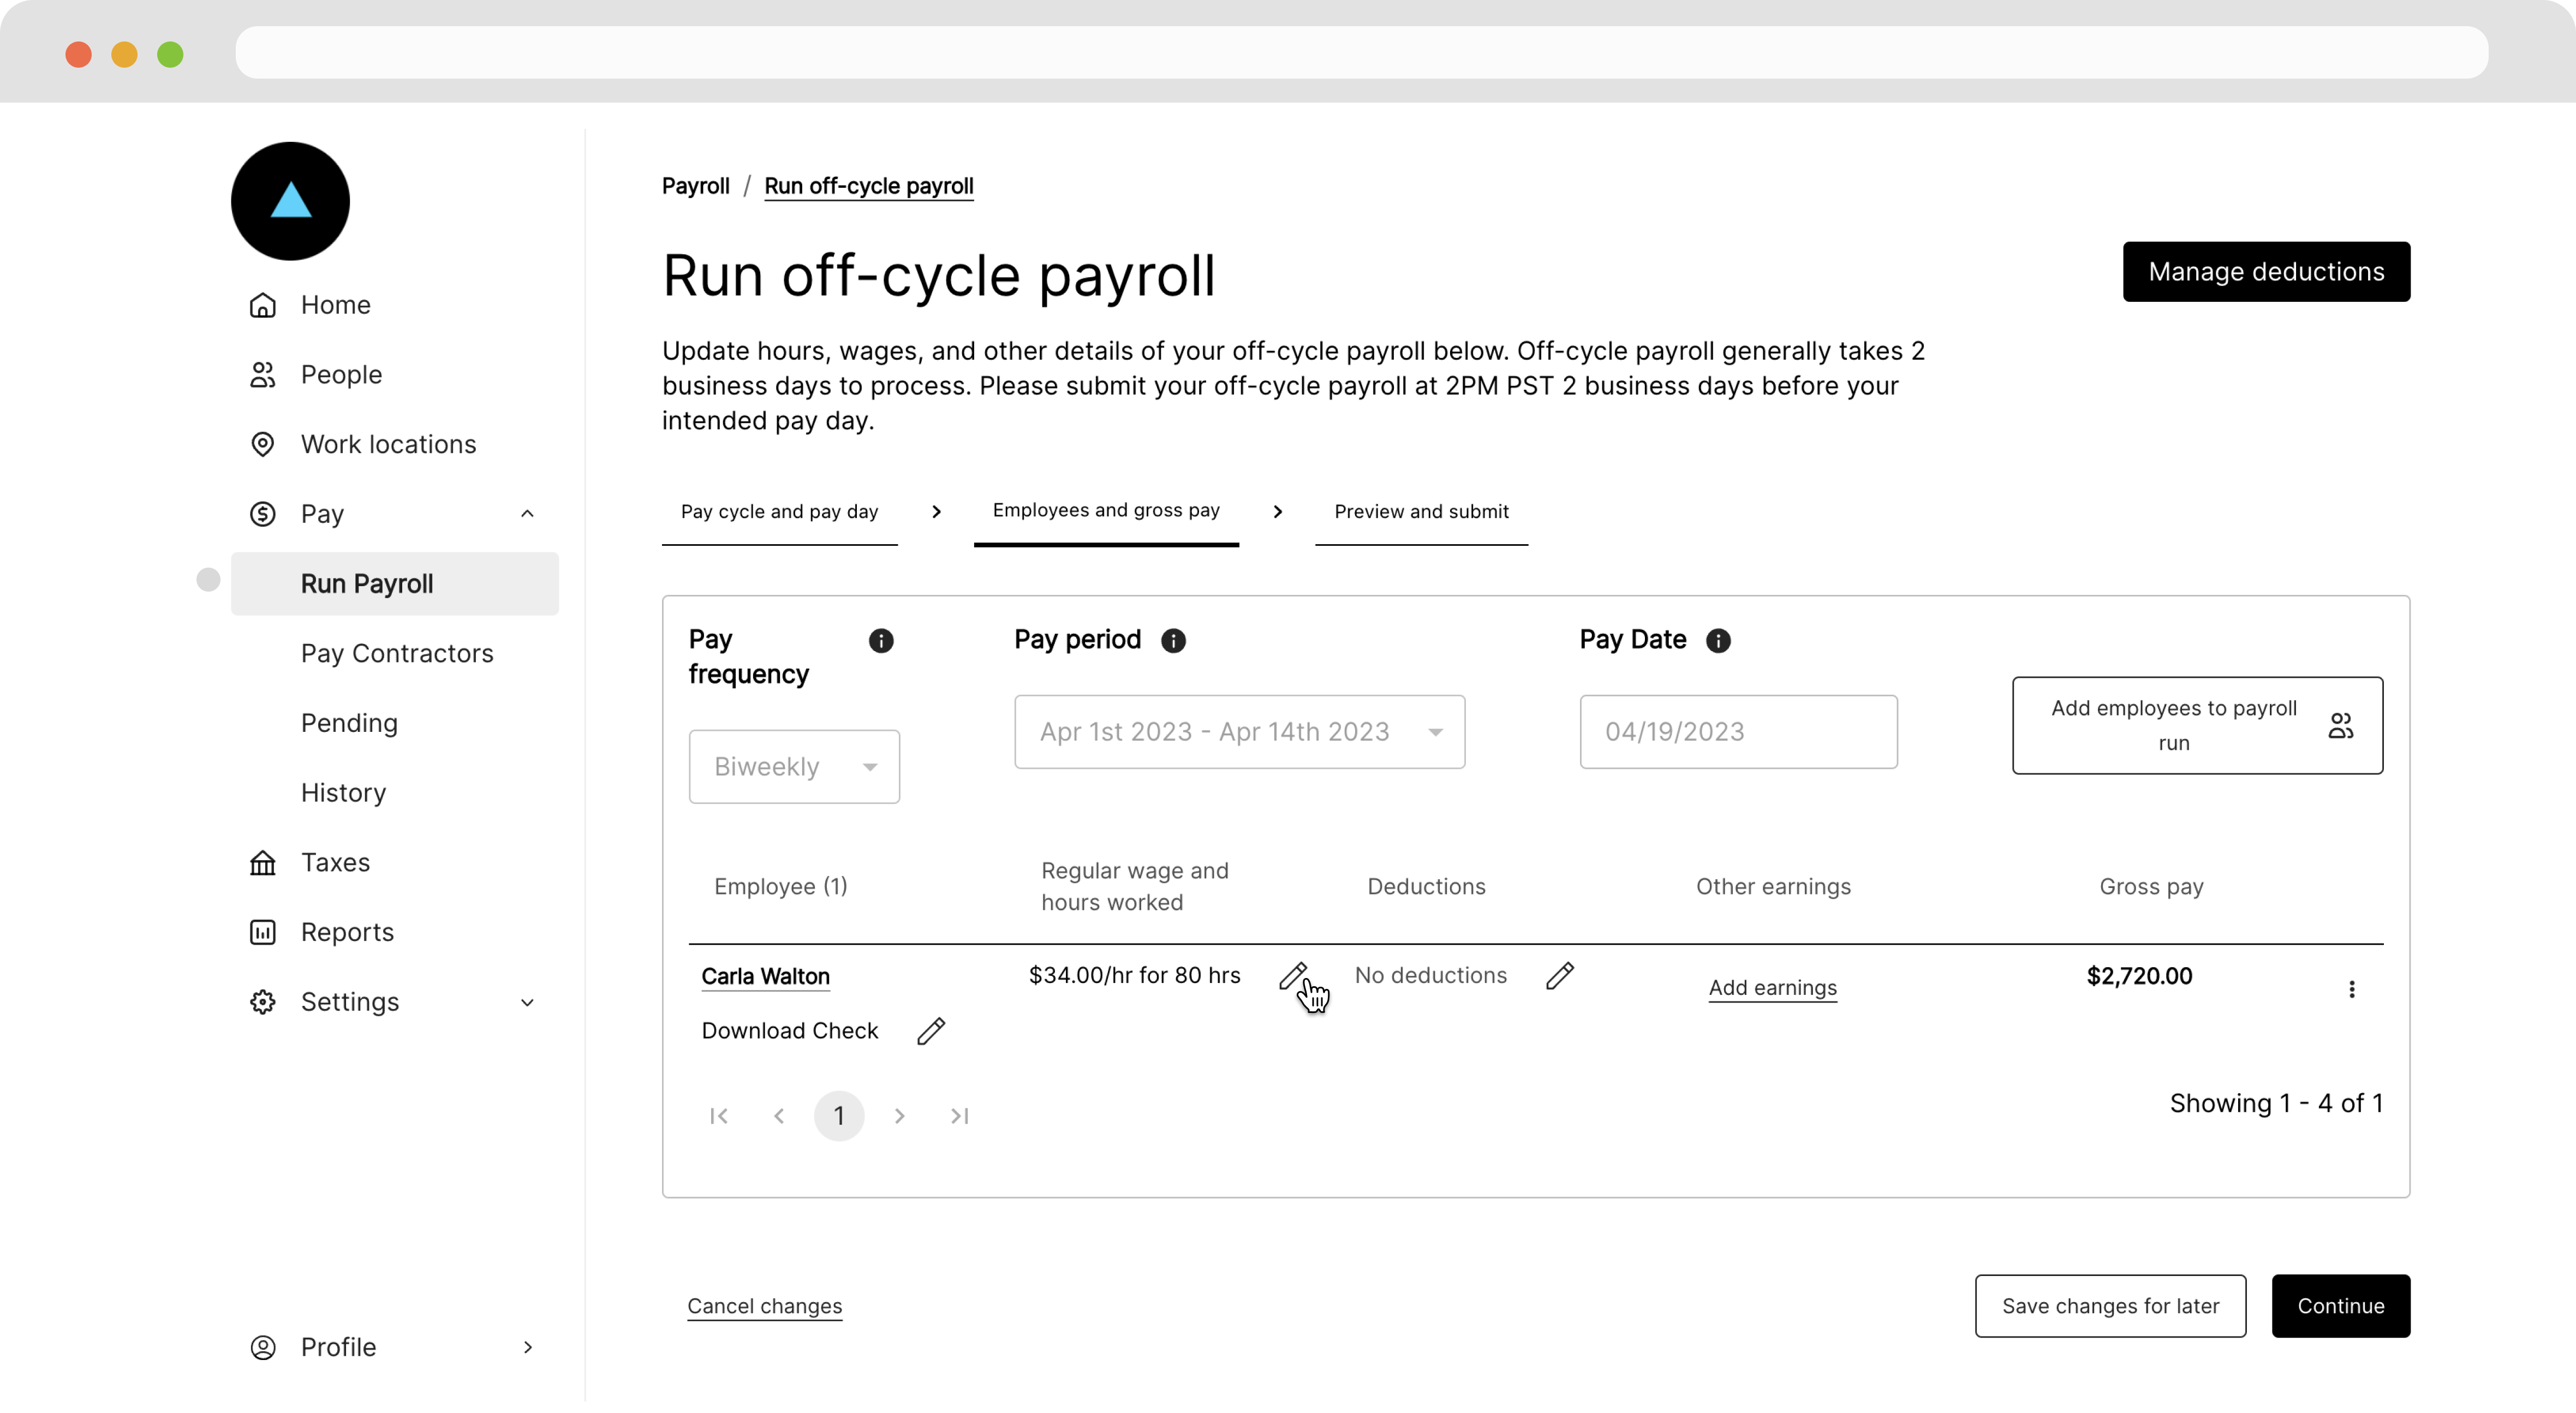Screen dimensions: 2576x1413
Task: Open the People icon in the sidebar
Action: pyautogui.click(x=262, y=375)
